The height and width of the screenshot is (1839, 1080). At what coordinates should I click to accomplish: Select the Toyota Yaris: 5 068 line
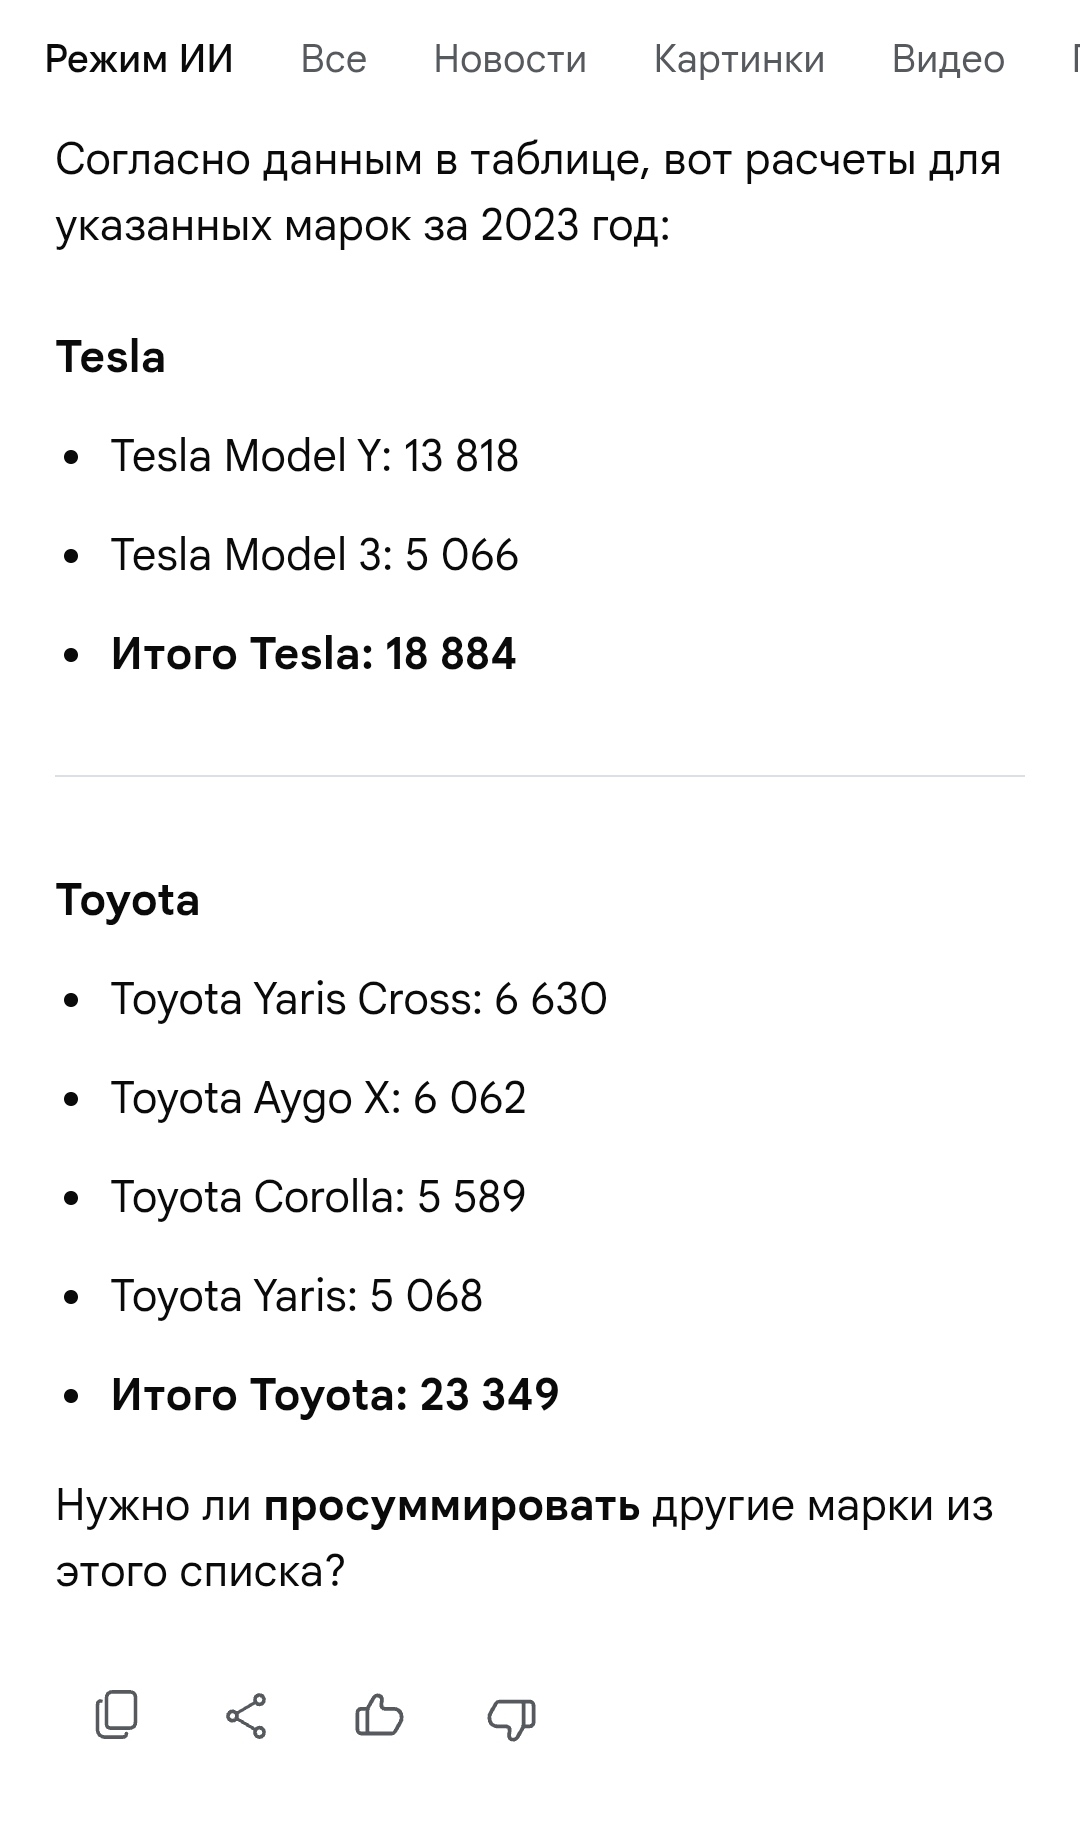297,1296
